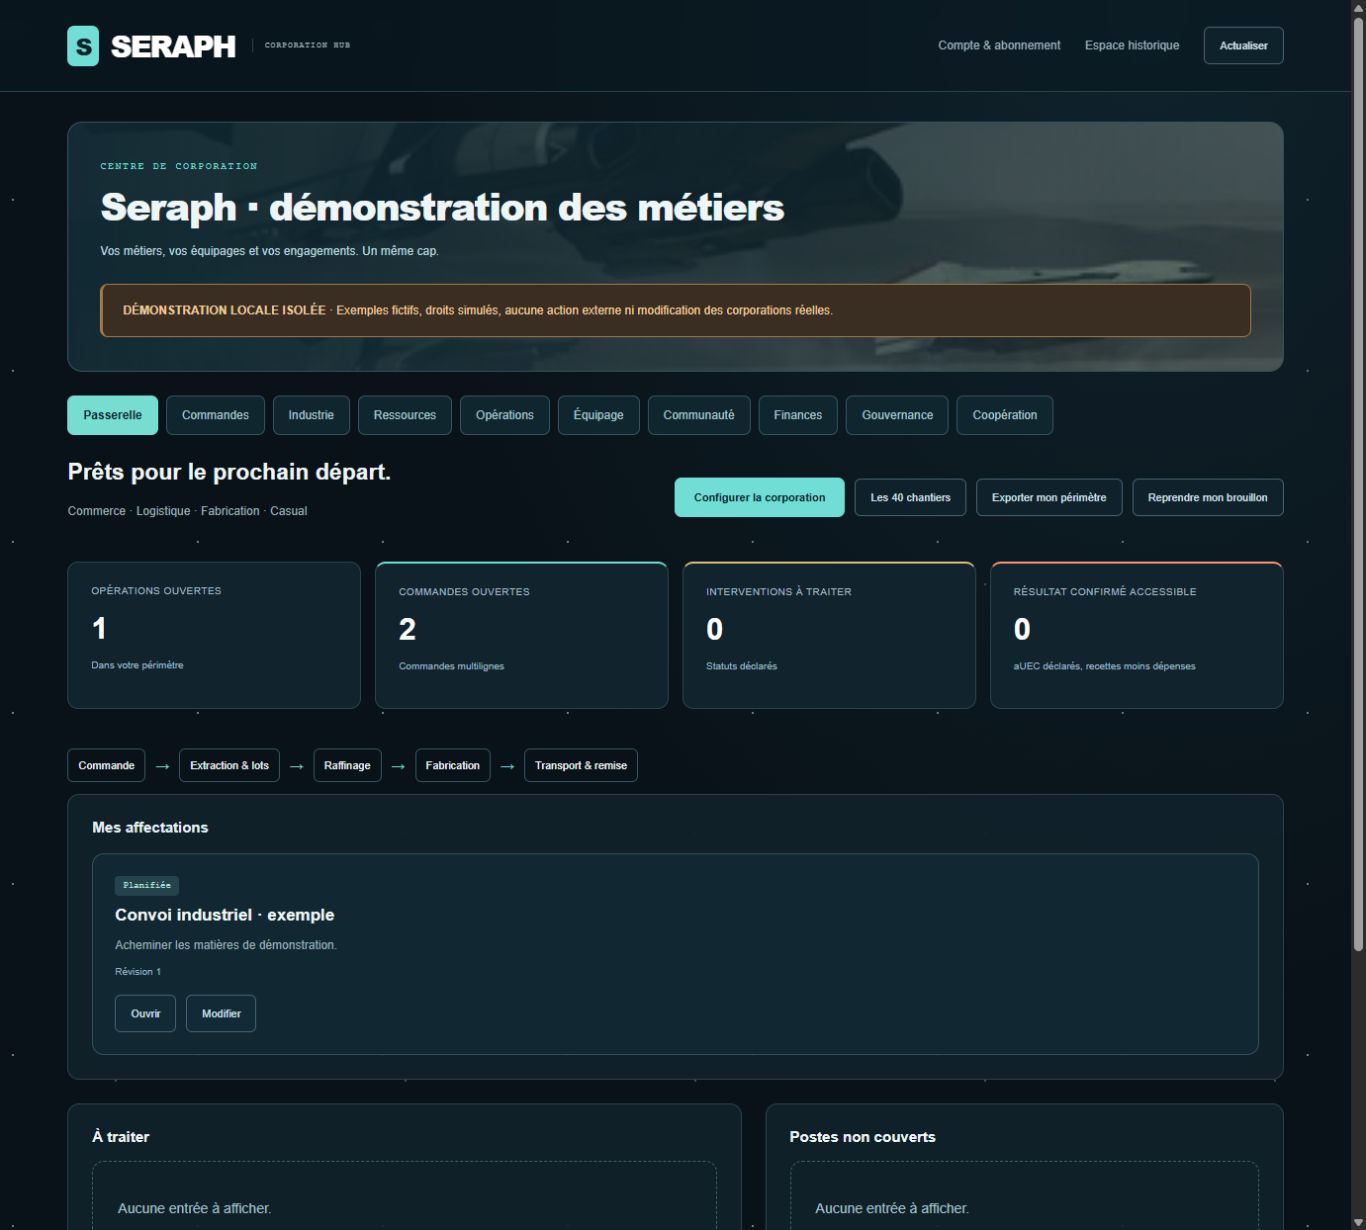
Task: Open the Convoi industriel assignment
Action: (145, 1013)
